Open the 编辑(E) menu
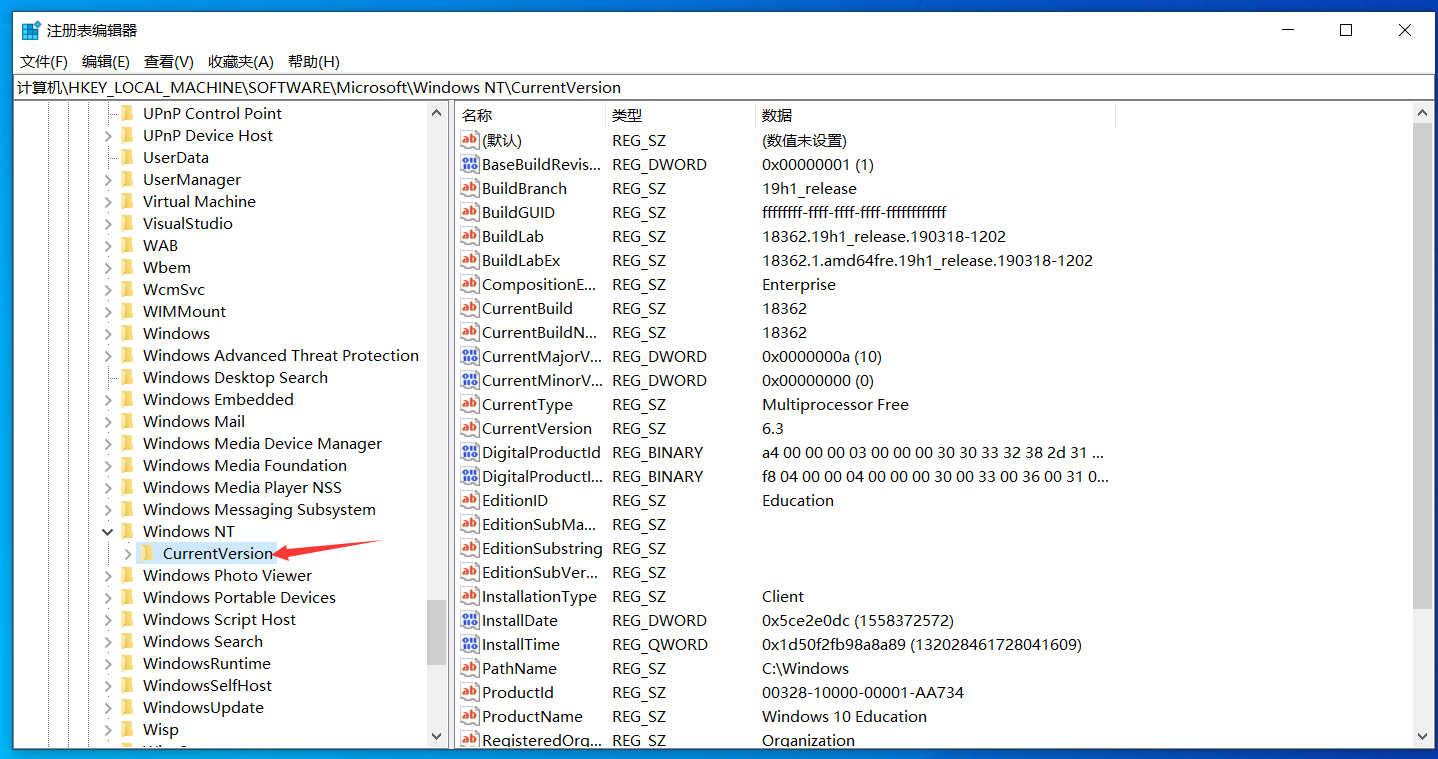This screenshot has width=1438, height=759. pyautogui.click(x=106, y=61)
